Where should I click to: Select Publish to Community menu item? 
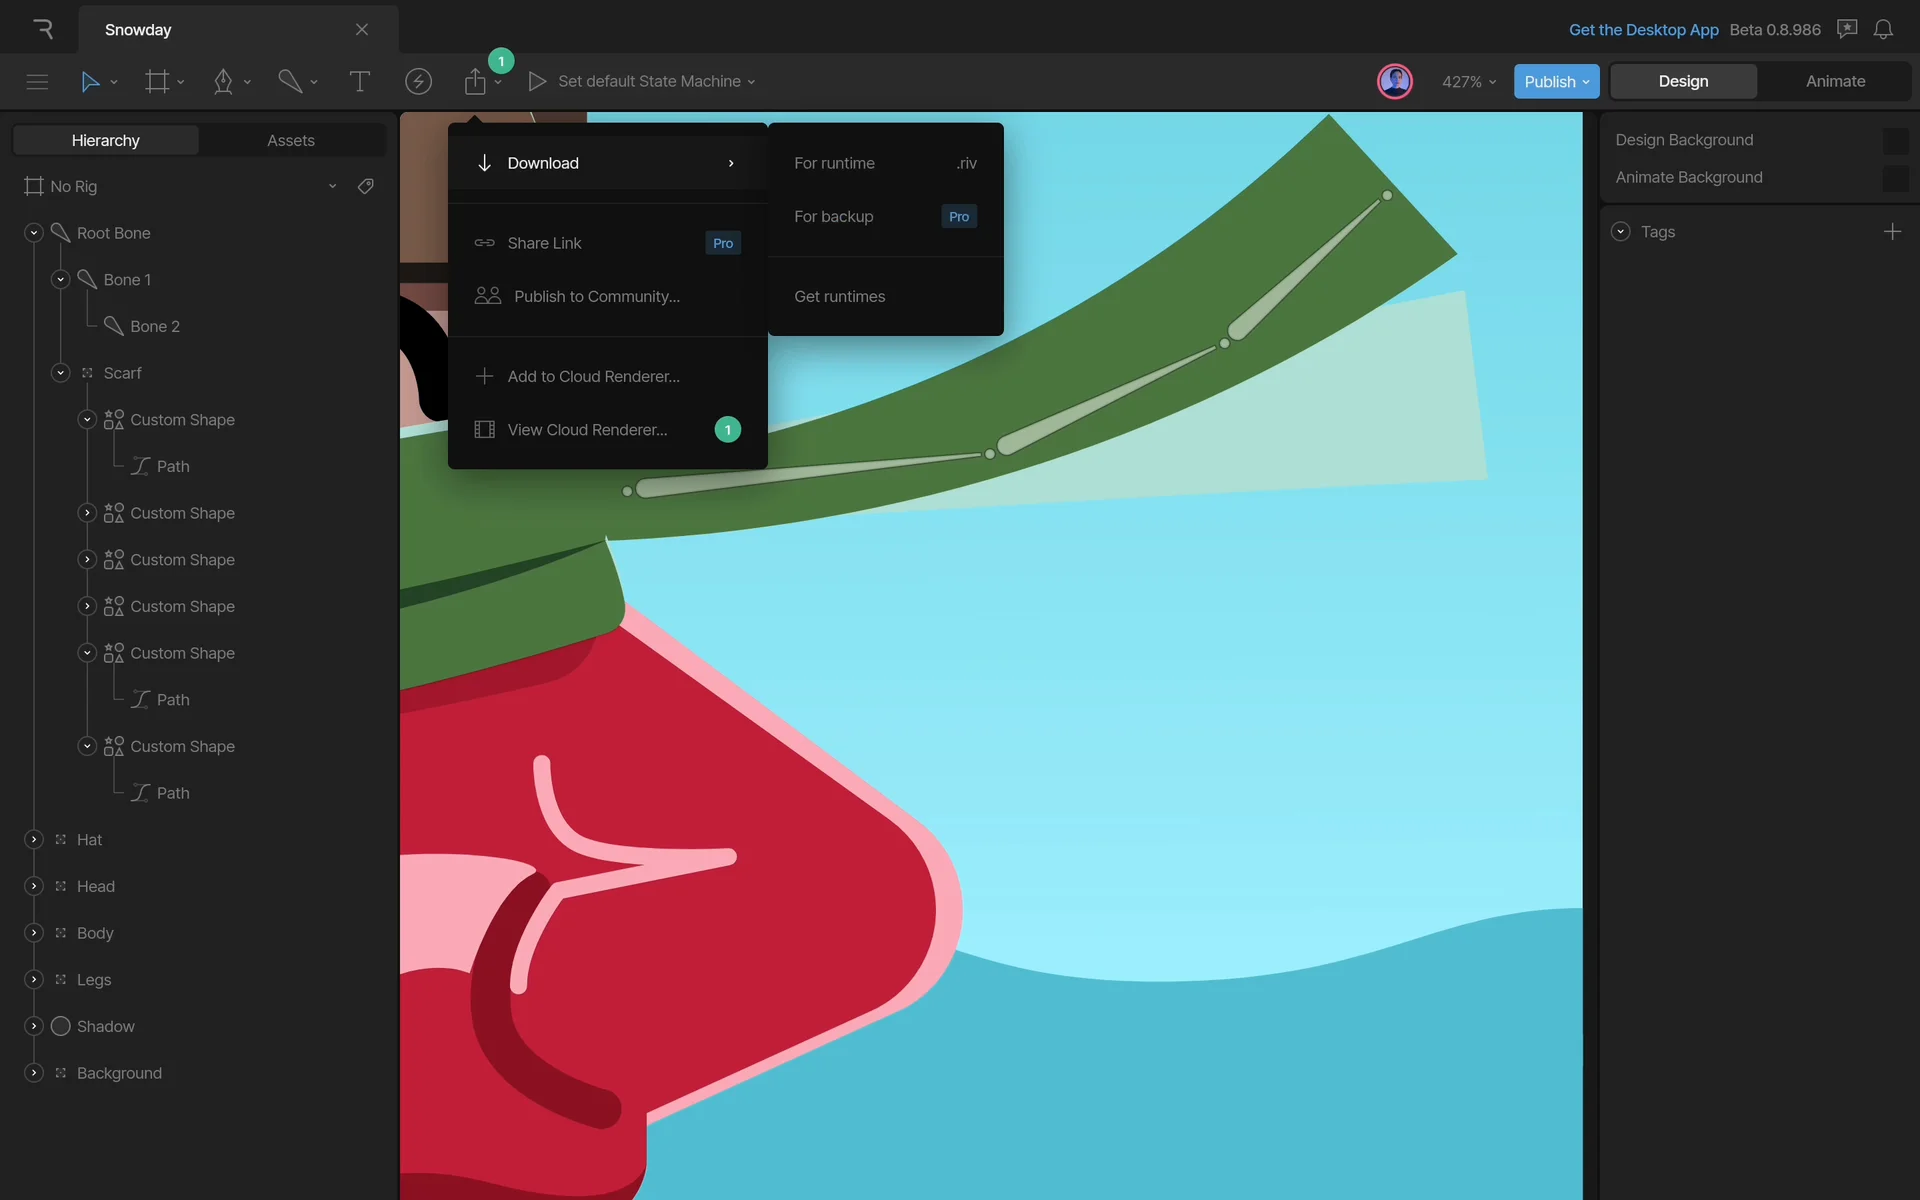(x=596, y=297)
